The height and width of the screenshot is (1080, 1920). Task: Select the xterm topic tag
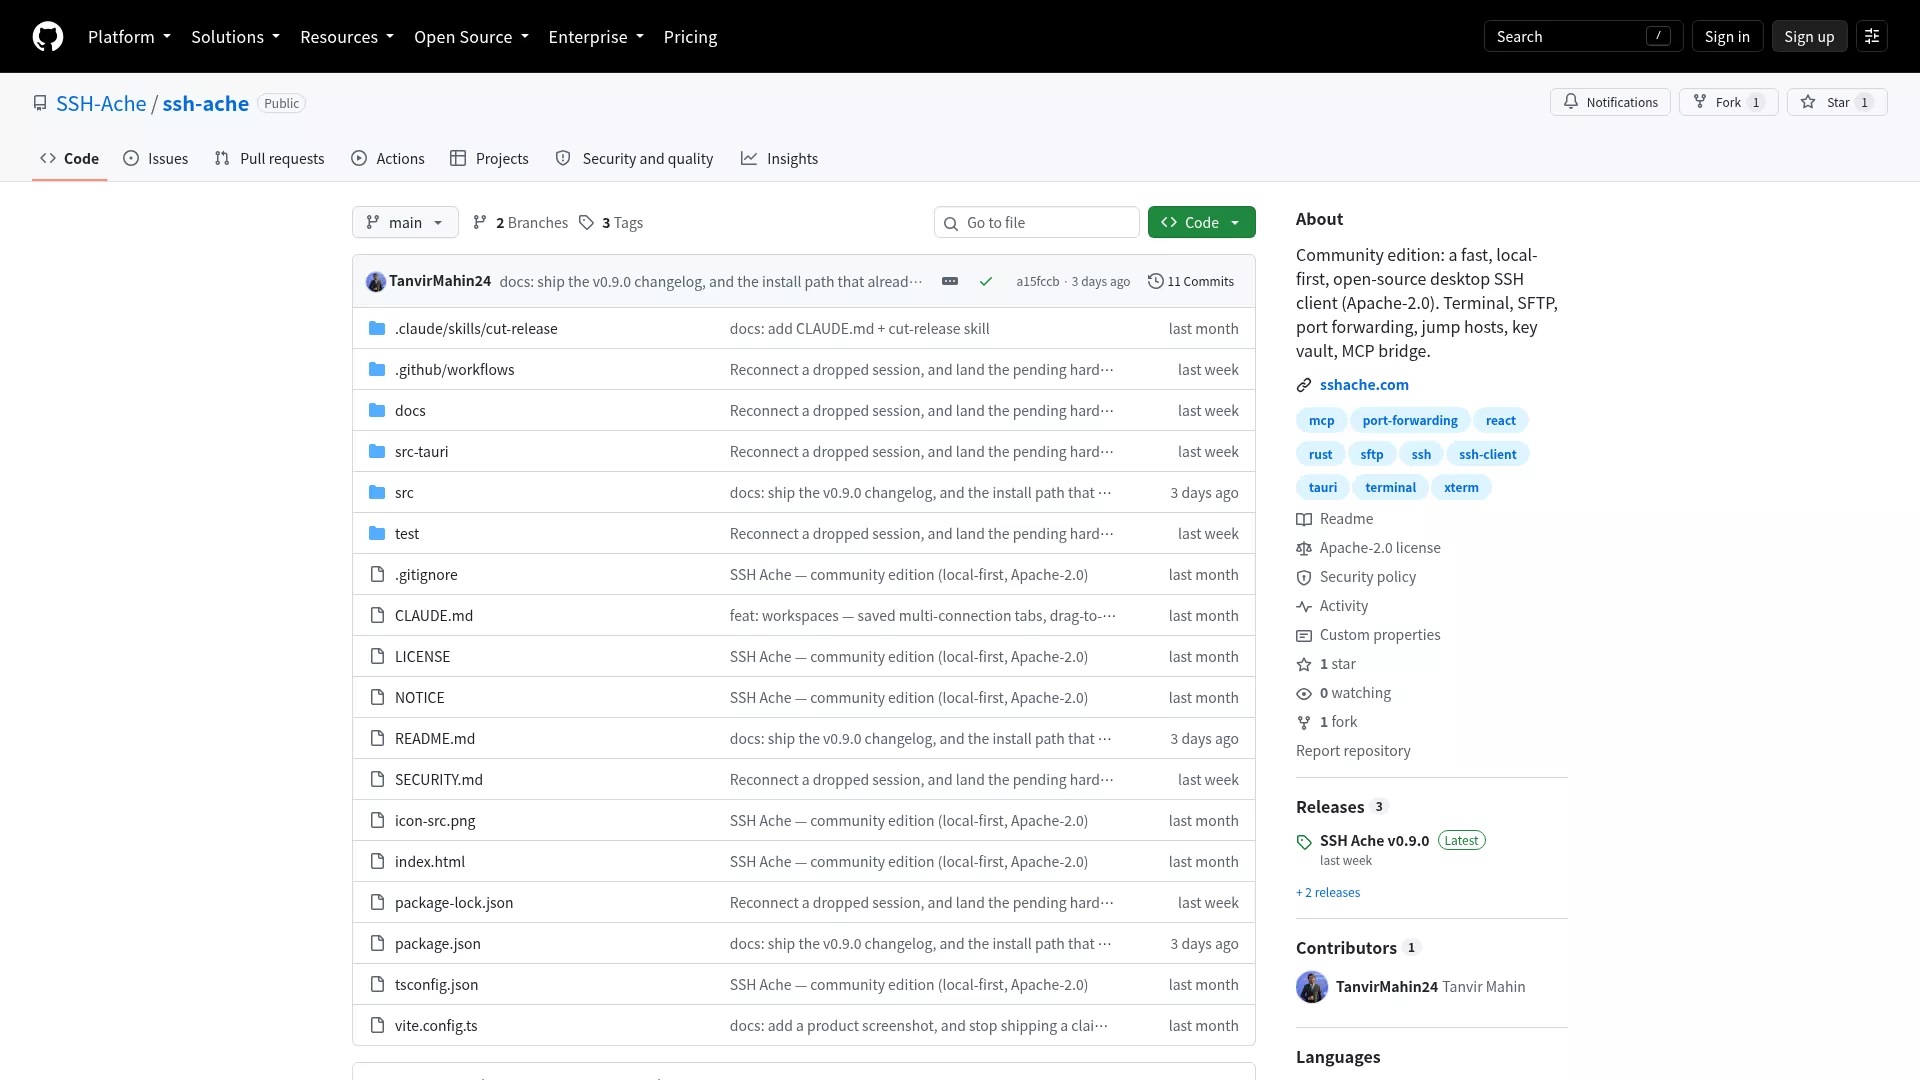(x=1461, y=488)
